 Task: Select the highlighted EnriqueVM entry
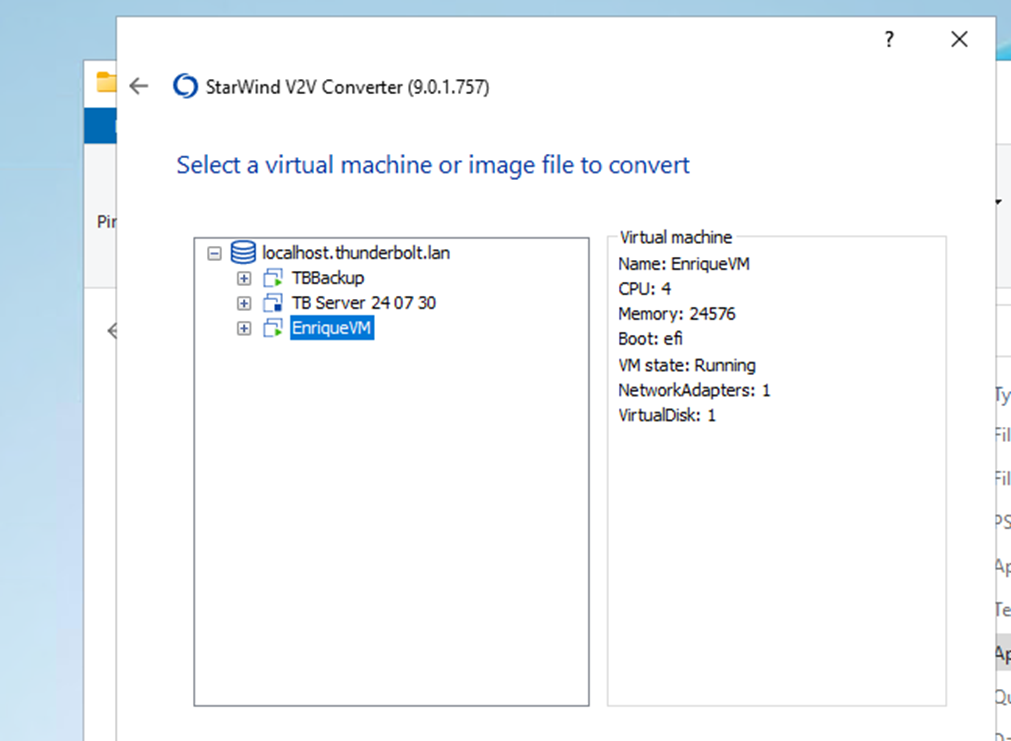coord(331,329)
